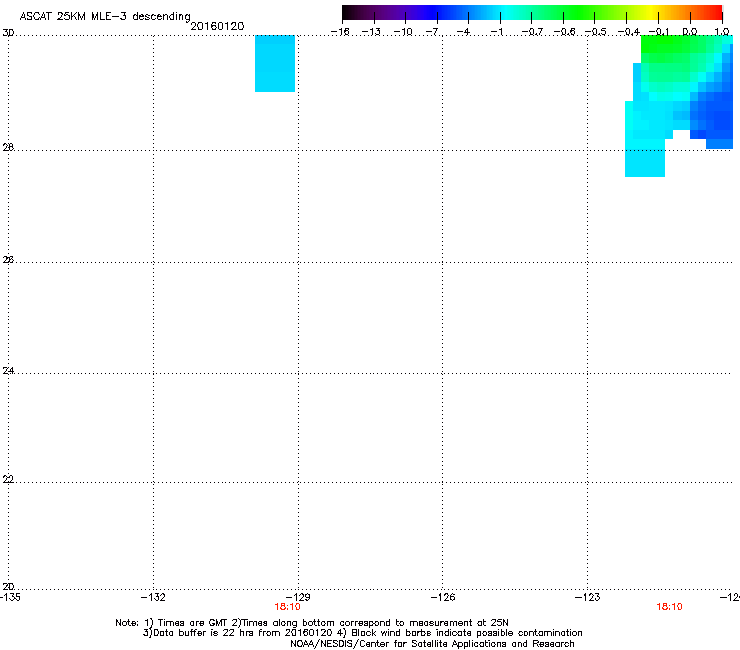Click the colorbar label -16
Viewport: 740px width, 650px height.
tap(340, 32)
